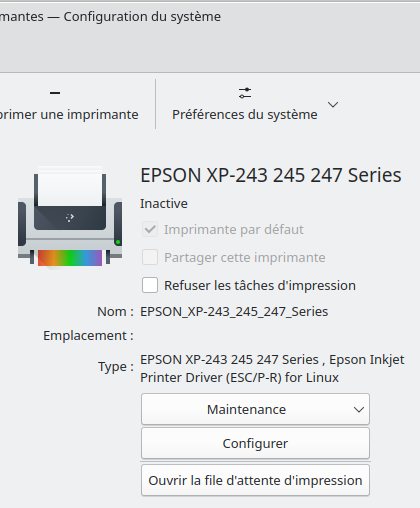The width and height of the screenshot is (420, 508).
Task: Click the rainbow paper output on printer icon
Action: [70, 258]
